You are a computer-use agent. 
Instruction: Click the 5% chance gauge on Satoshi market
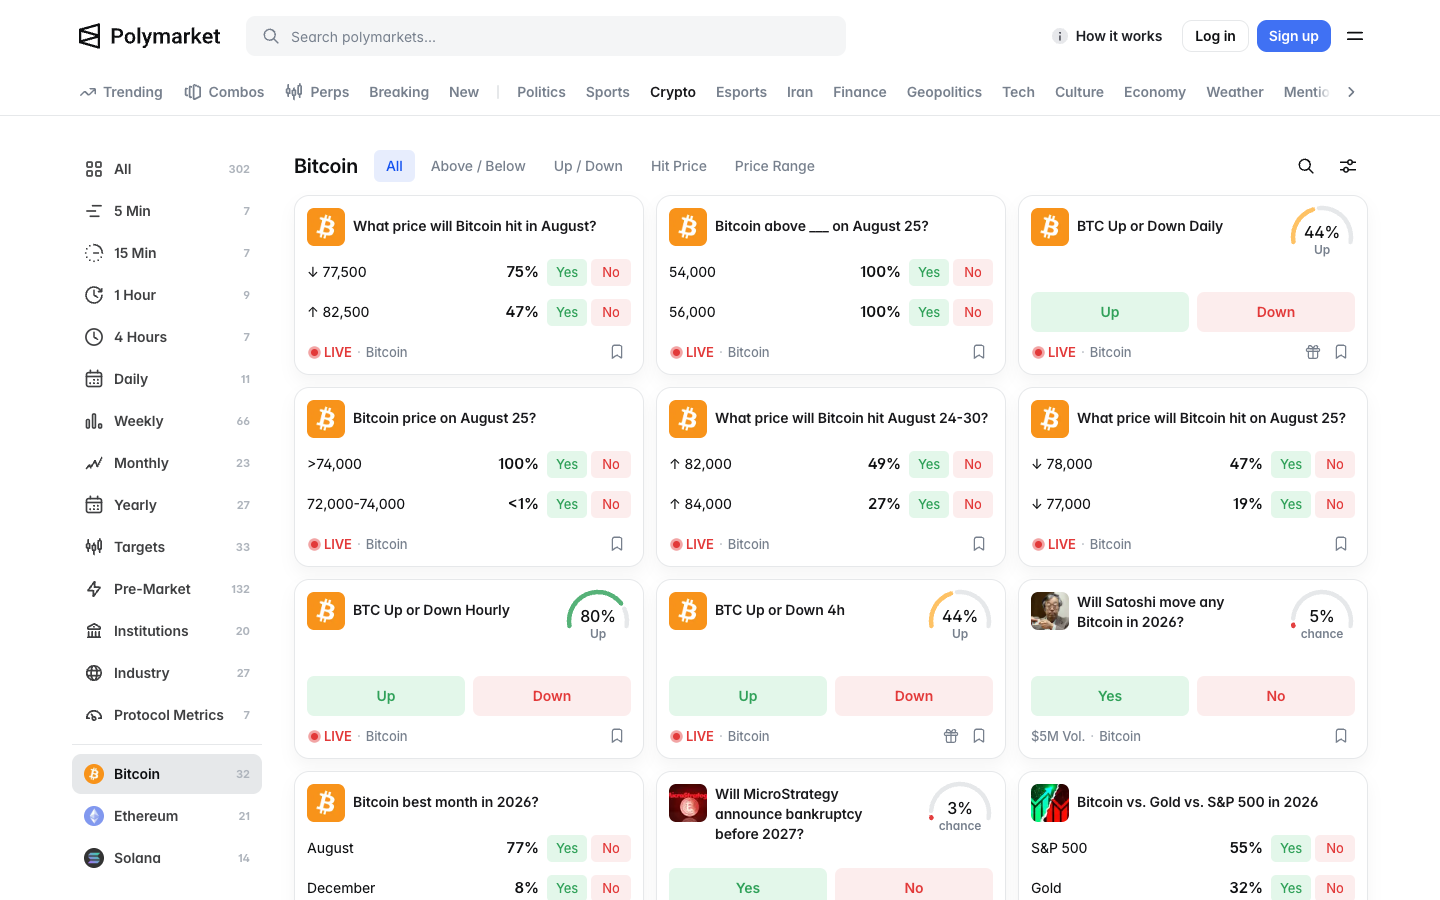tap(1322, 614)
